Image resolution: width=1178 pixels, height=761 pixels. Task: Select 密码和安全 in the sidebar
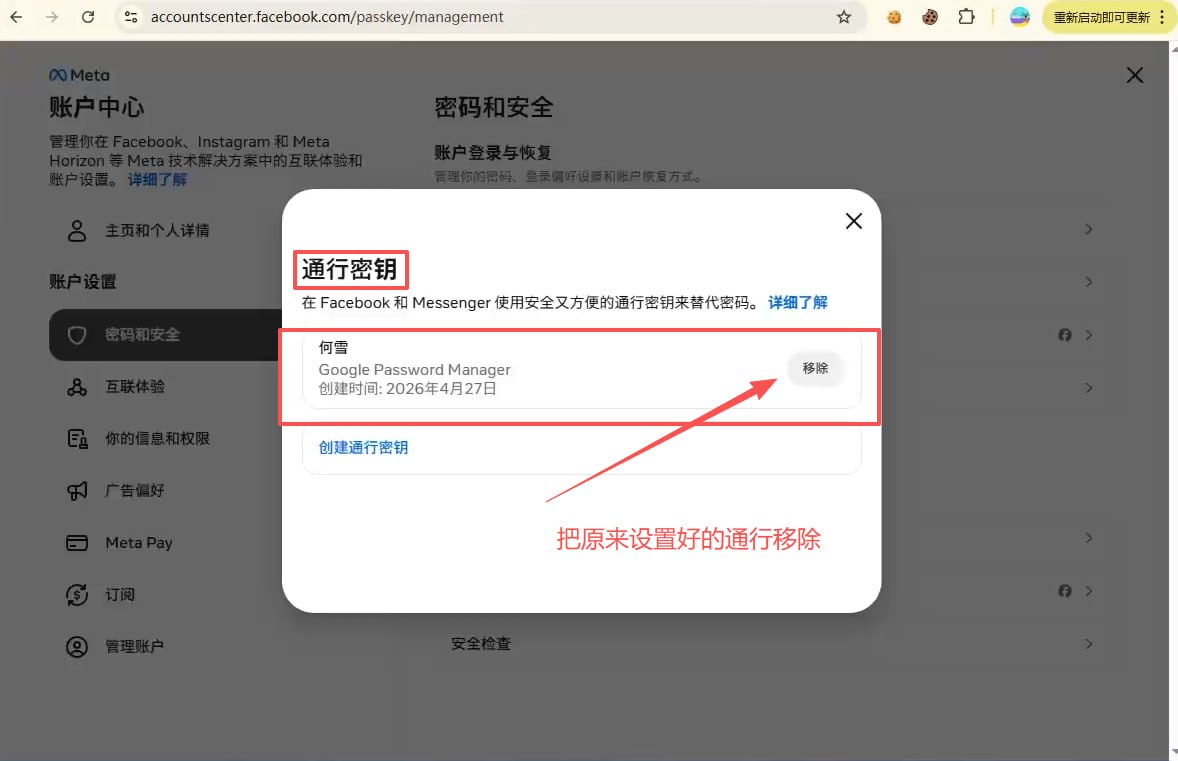143,334
